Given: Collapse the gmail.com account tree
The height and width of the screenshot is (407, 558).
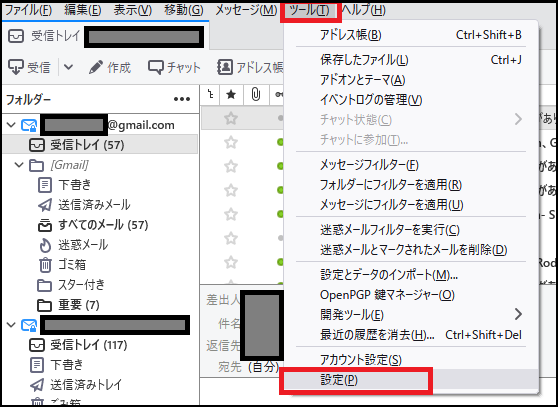Looking at the screenshot, I should [x=11, y=125].
